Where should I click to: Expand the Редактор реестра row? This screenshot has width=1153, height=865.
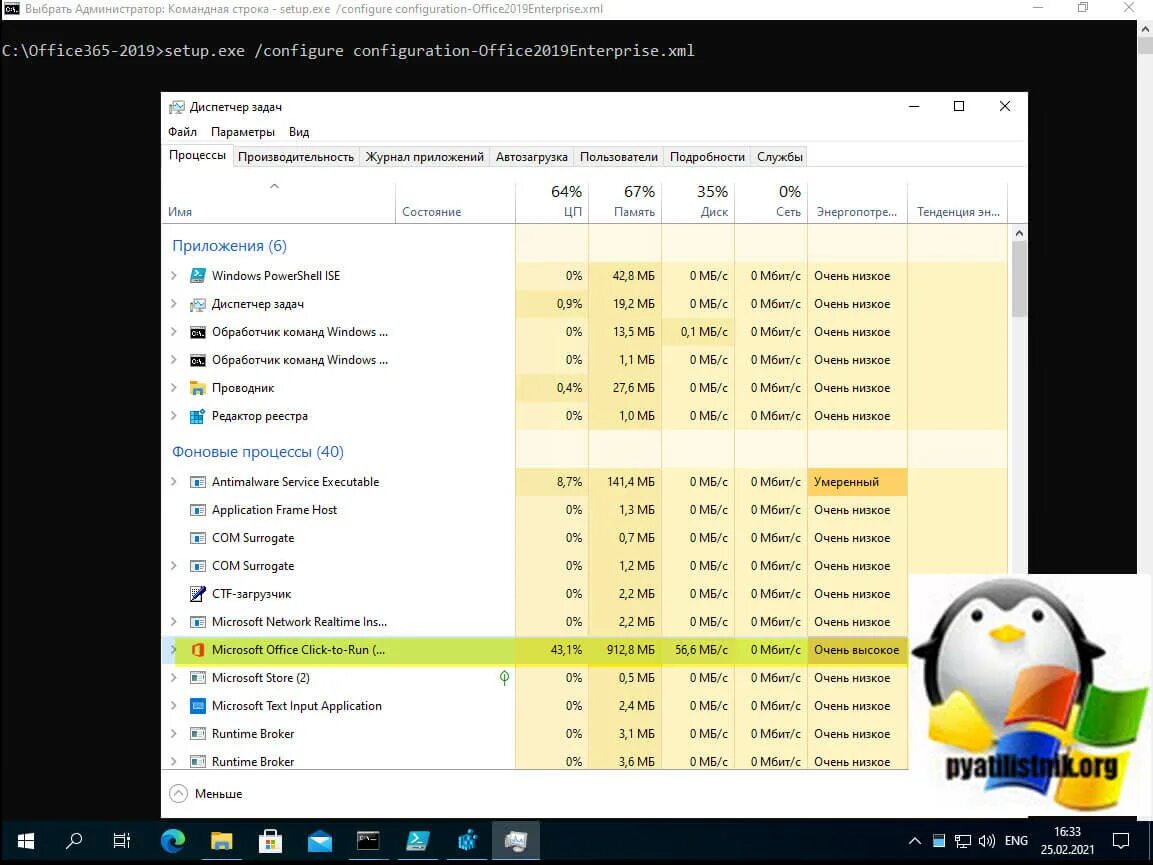pyautogui.click(x=174, y=416)
